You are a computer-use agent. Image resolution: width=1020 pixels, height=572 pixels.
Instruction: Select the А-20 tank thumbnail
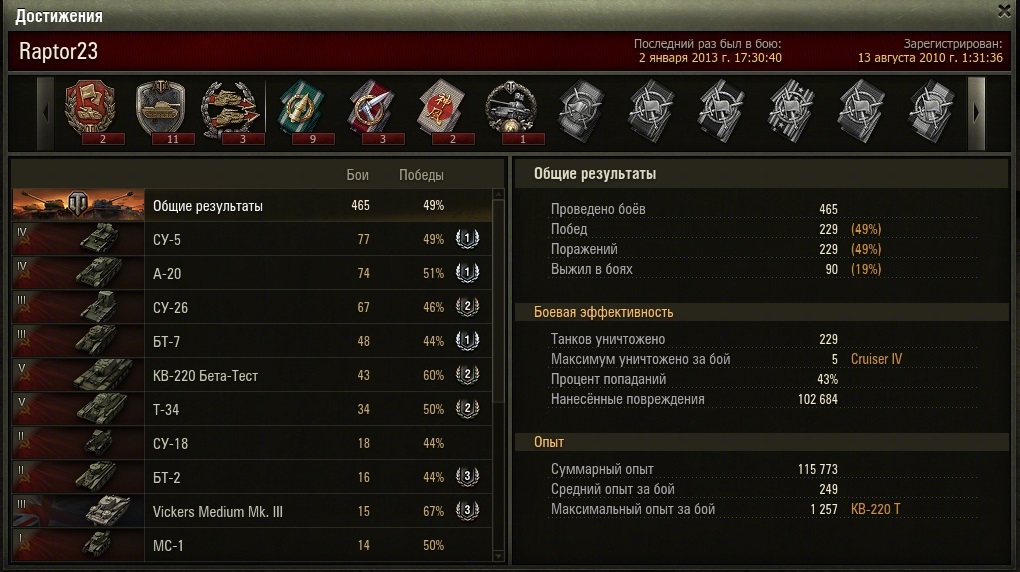(x=78, y=273)
